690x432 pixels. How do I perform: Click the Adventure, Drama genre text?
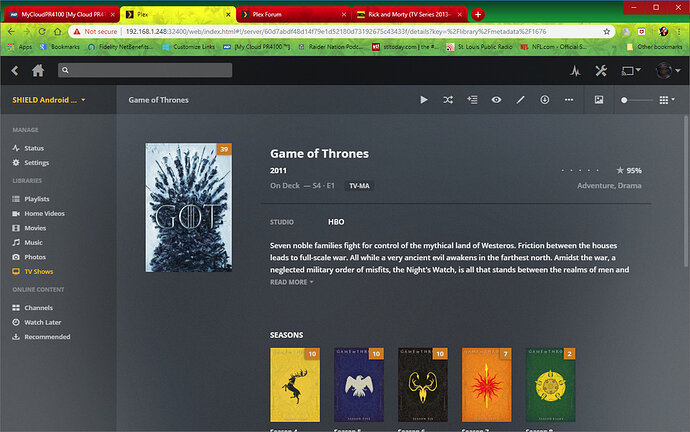pyautogui.click(x=609, y=186)
